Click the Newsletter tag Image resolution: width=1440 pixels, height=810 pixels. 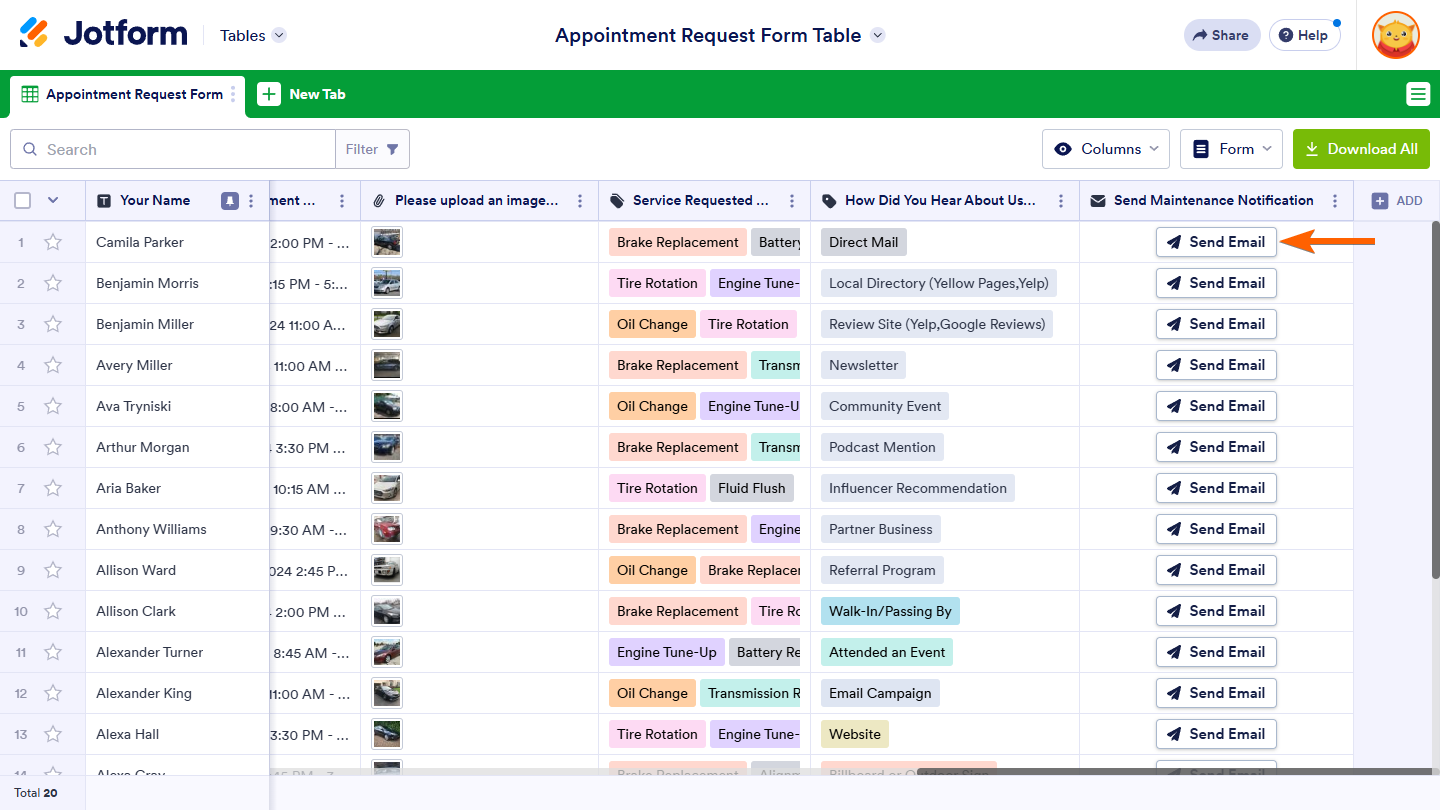(x=864, y=365)
